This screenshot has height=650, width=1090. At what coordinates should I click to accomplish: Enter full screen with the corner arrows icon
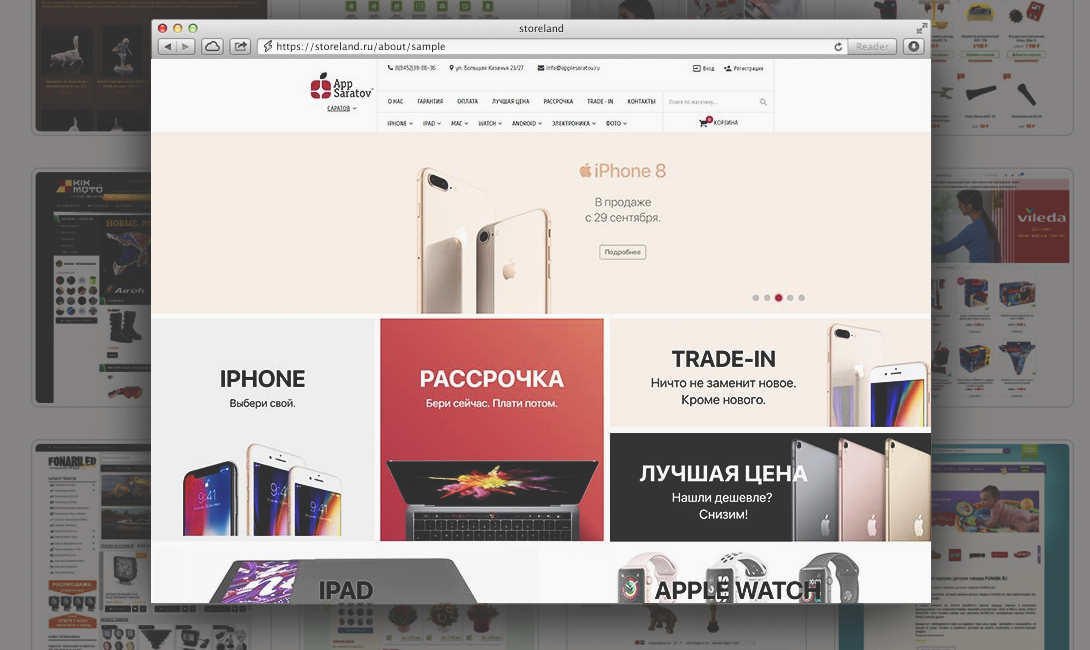point(922,28)
